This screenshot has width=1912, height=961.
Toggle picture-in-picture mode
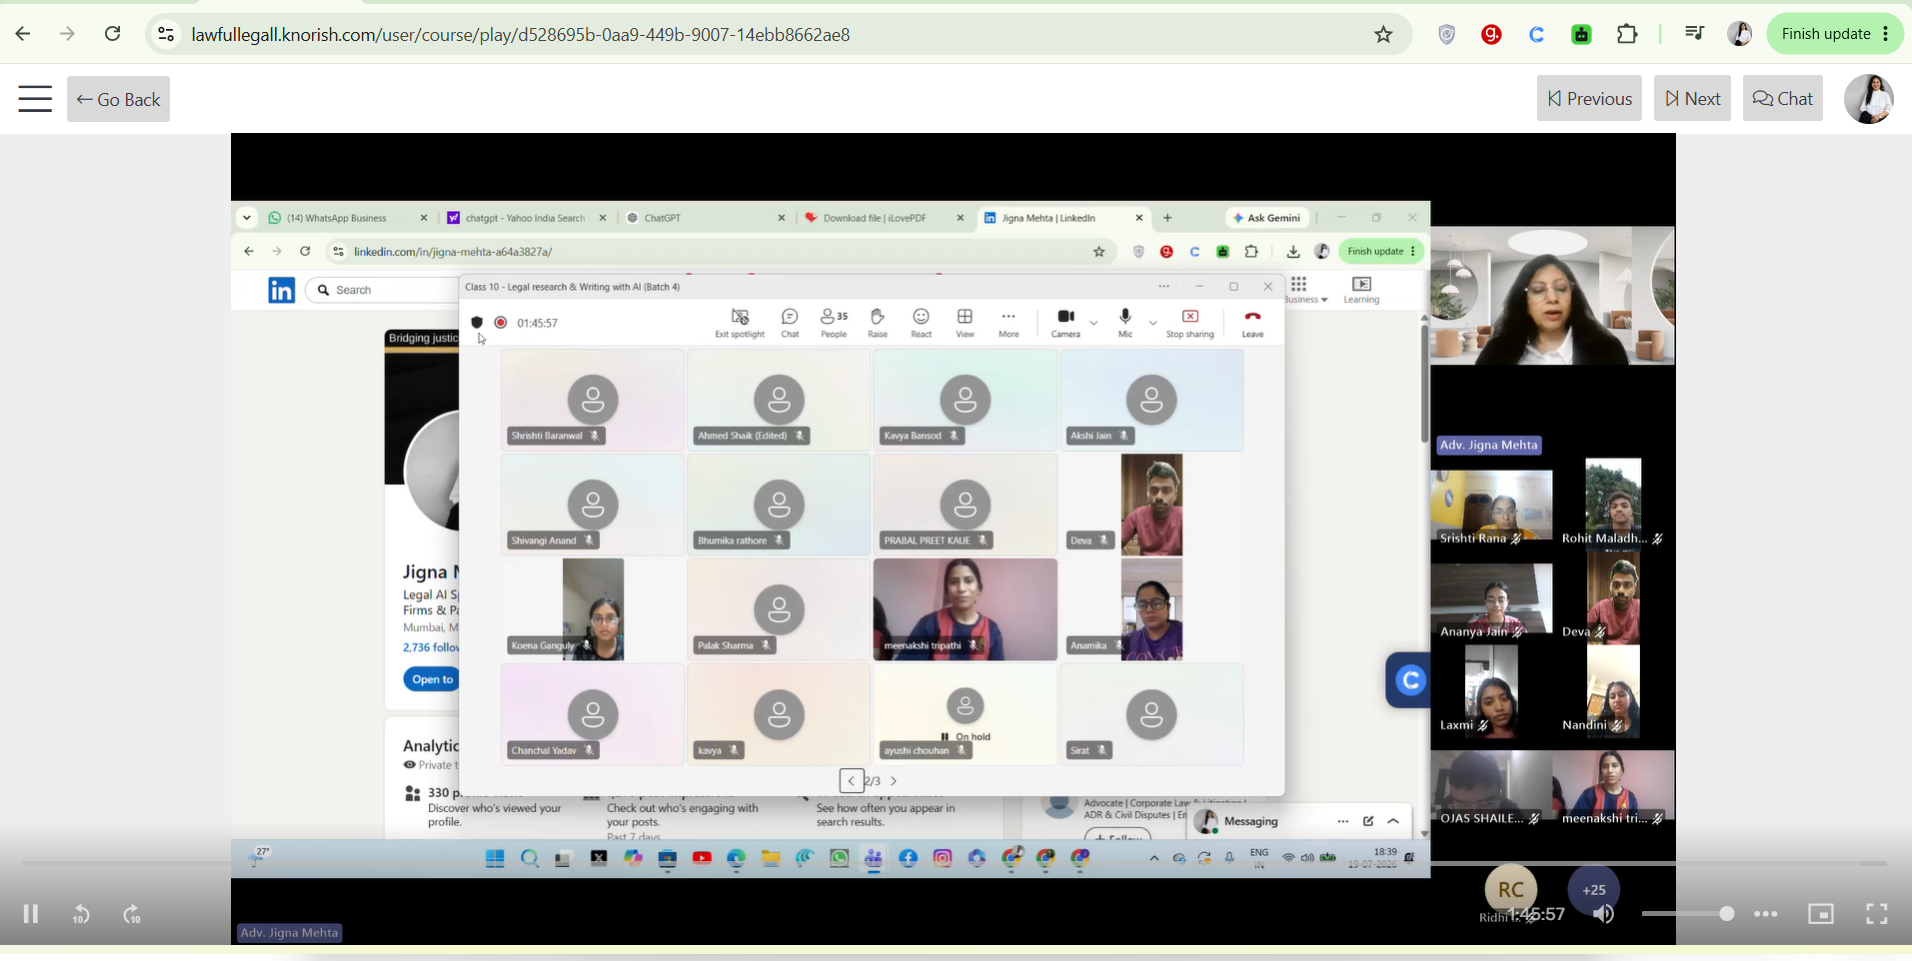[1821, 914]
